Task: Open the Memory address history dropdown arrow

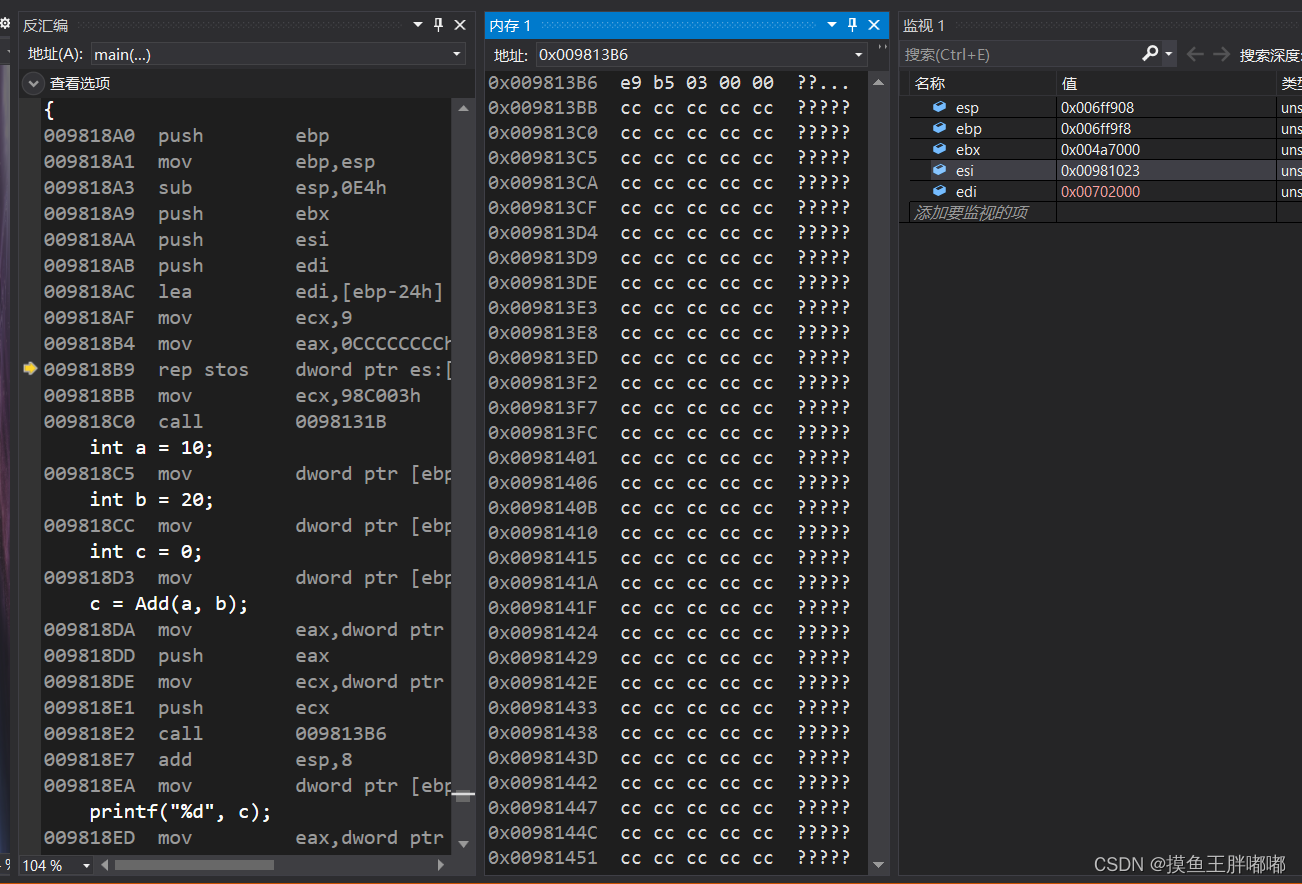Action: pyautogui.click(x=859, y=54)
